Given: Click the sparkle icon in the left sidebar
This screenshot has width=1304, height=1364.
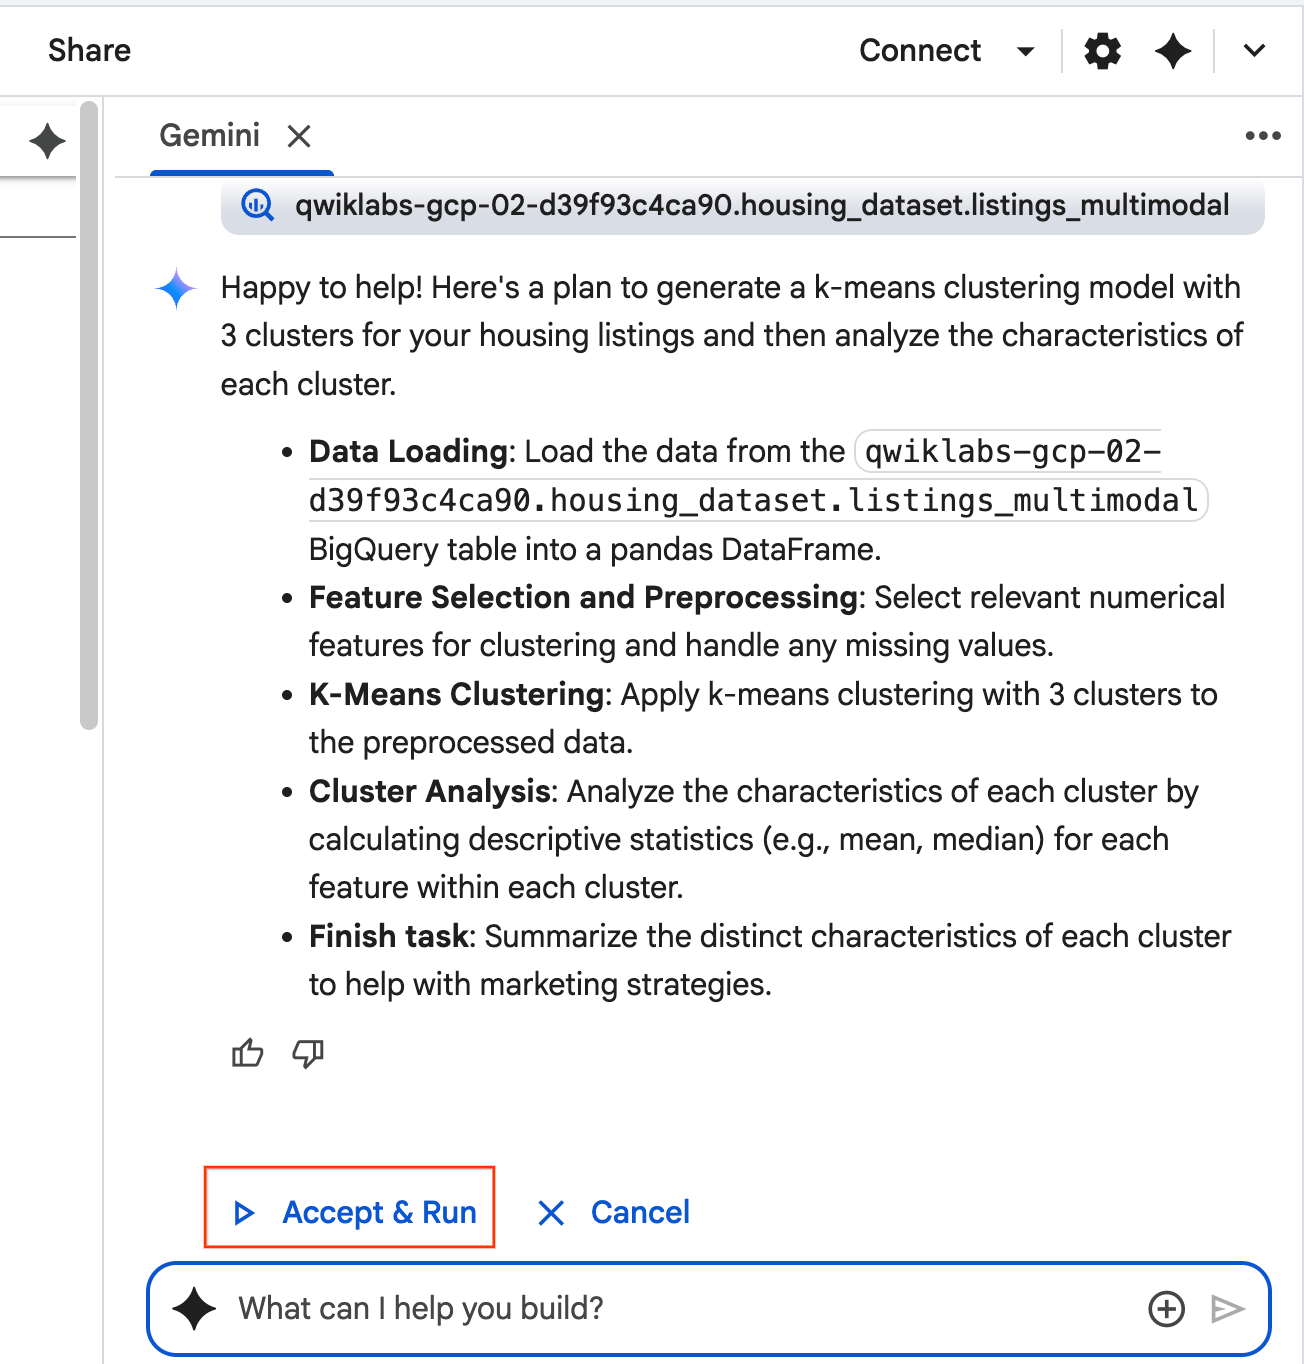Looking at the screenshot, I should (47, 141).
